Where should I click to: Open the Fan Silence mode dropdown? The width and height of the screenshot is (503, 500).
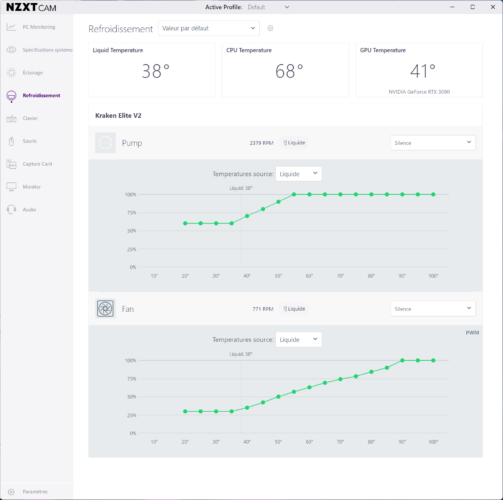[x=433, y=309]
